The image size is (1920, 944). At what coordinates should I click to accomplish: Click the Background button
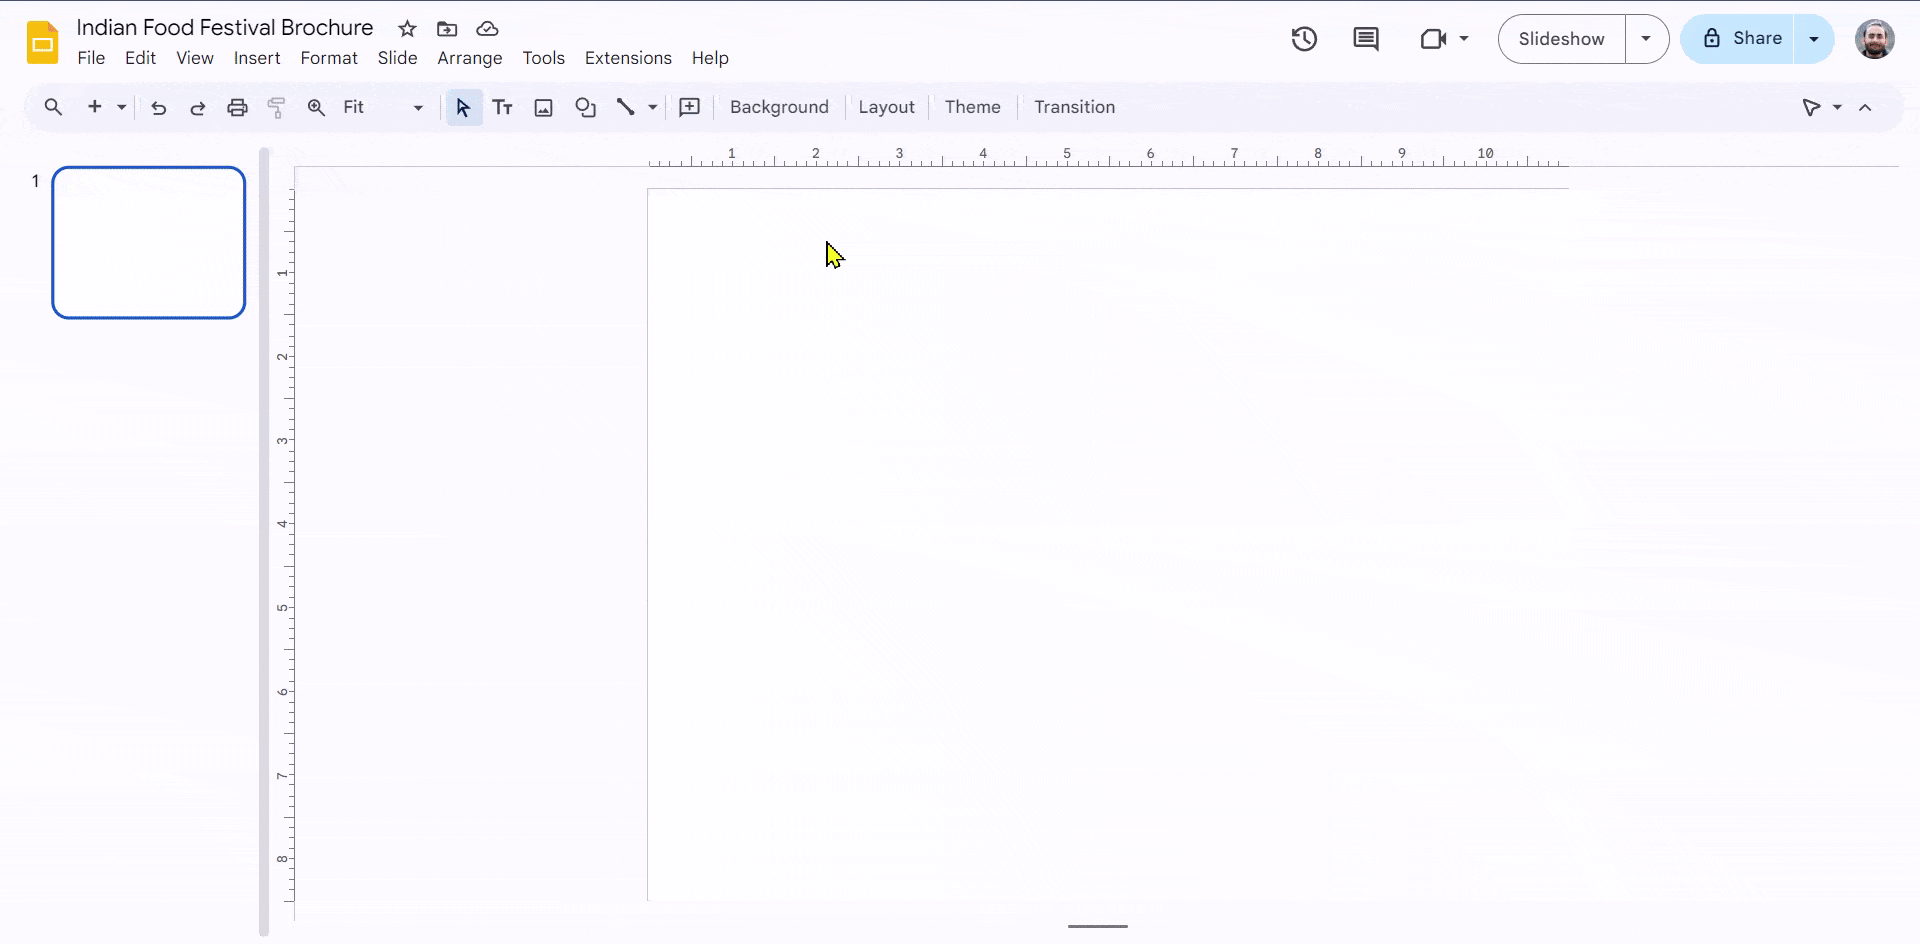click(779, 107)
